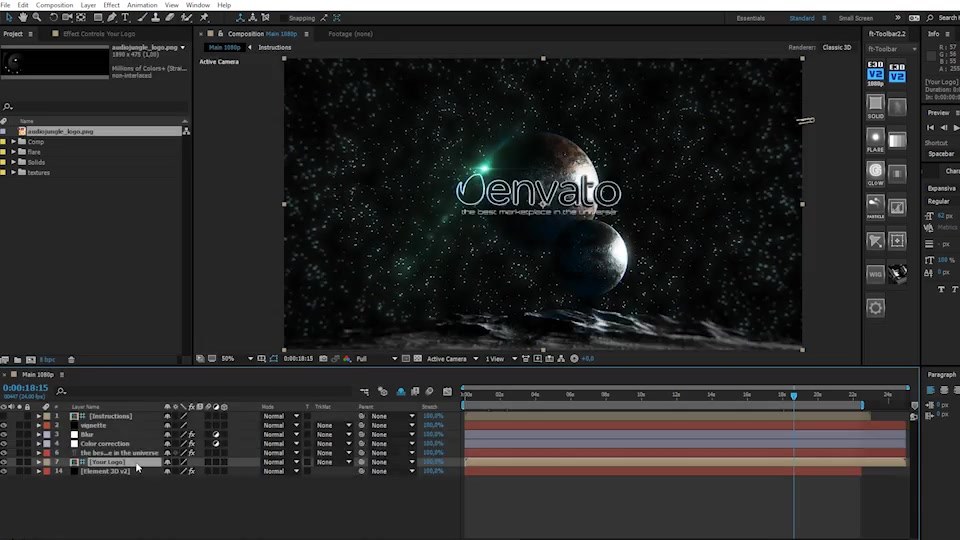960x540 pixels.
Task: Click the FLARE icon in ft-Toolbar
Action: (x=876, y=140)
